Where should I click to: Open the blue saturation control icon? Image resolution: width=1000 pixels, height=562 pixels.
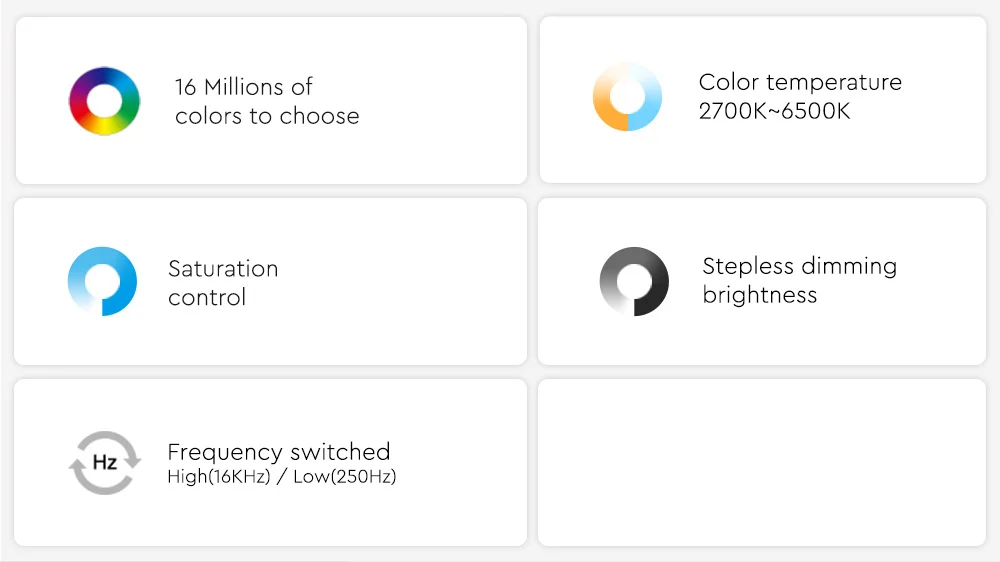102,282
